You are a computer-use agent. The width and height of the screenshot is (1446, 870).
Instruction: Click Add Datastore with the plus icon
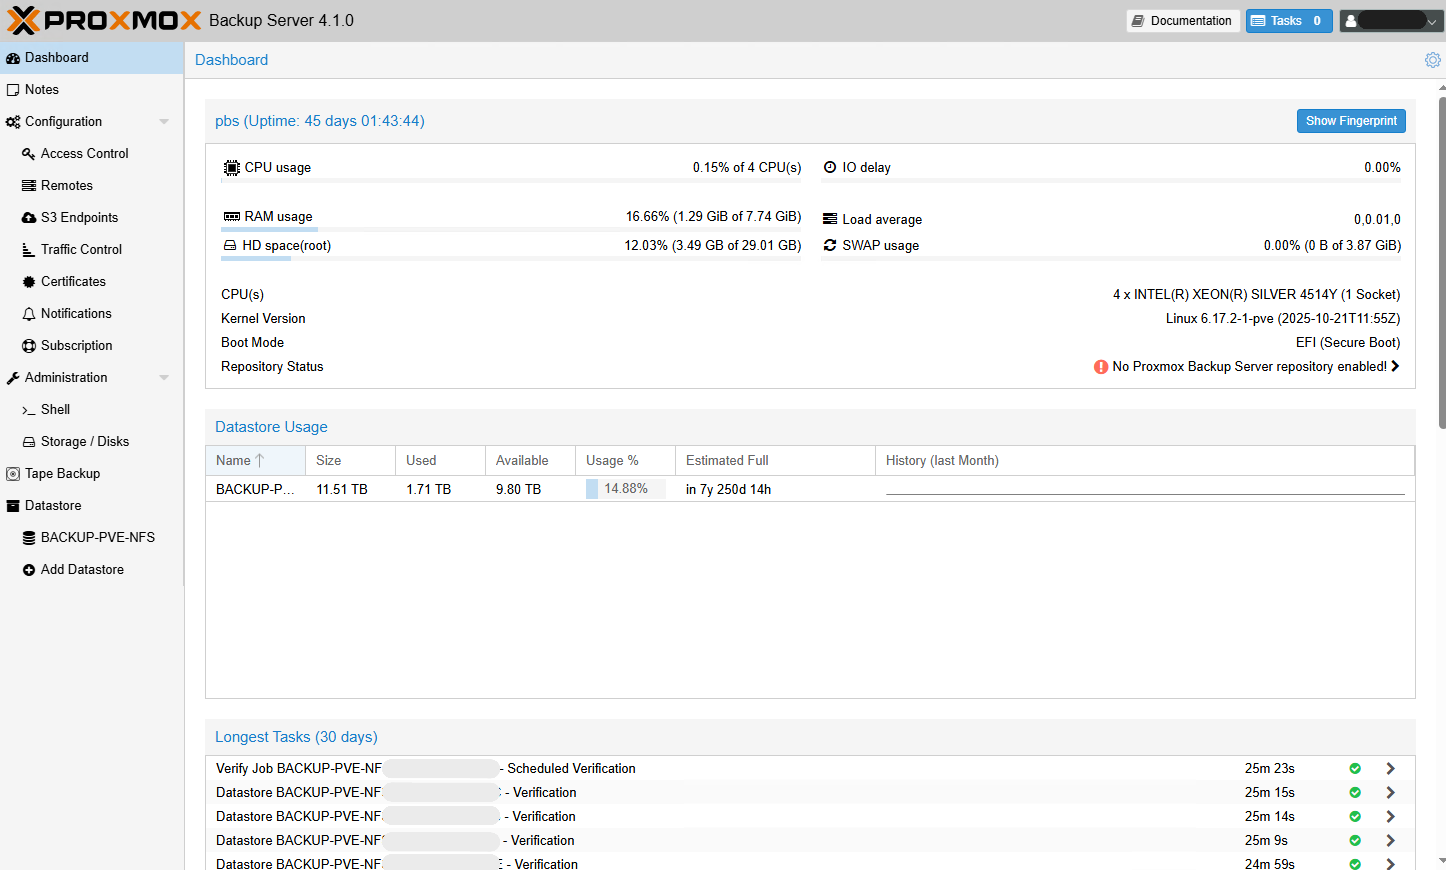(x=27, y=569)
